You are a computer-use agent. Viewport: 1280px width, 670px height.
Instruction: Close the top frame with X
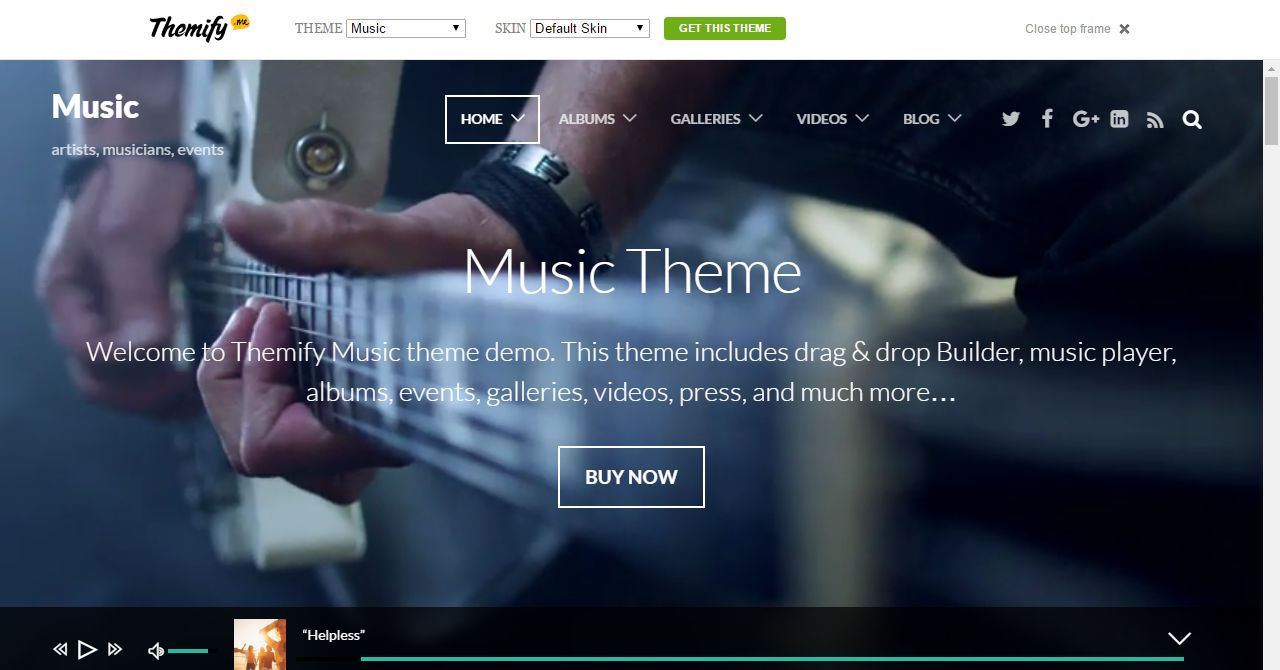(x=1125, y=29)
